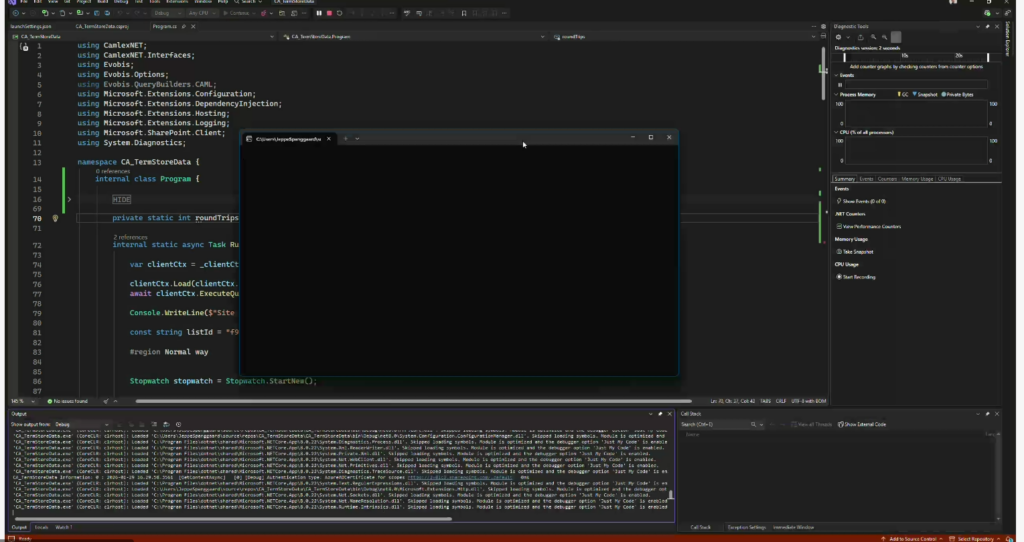Click the Restart debugging icon
This screenshot has height=542, width=1024.
tap(339, 13)
